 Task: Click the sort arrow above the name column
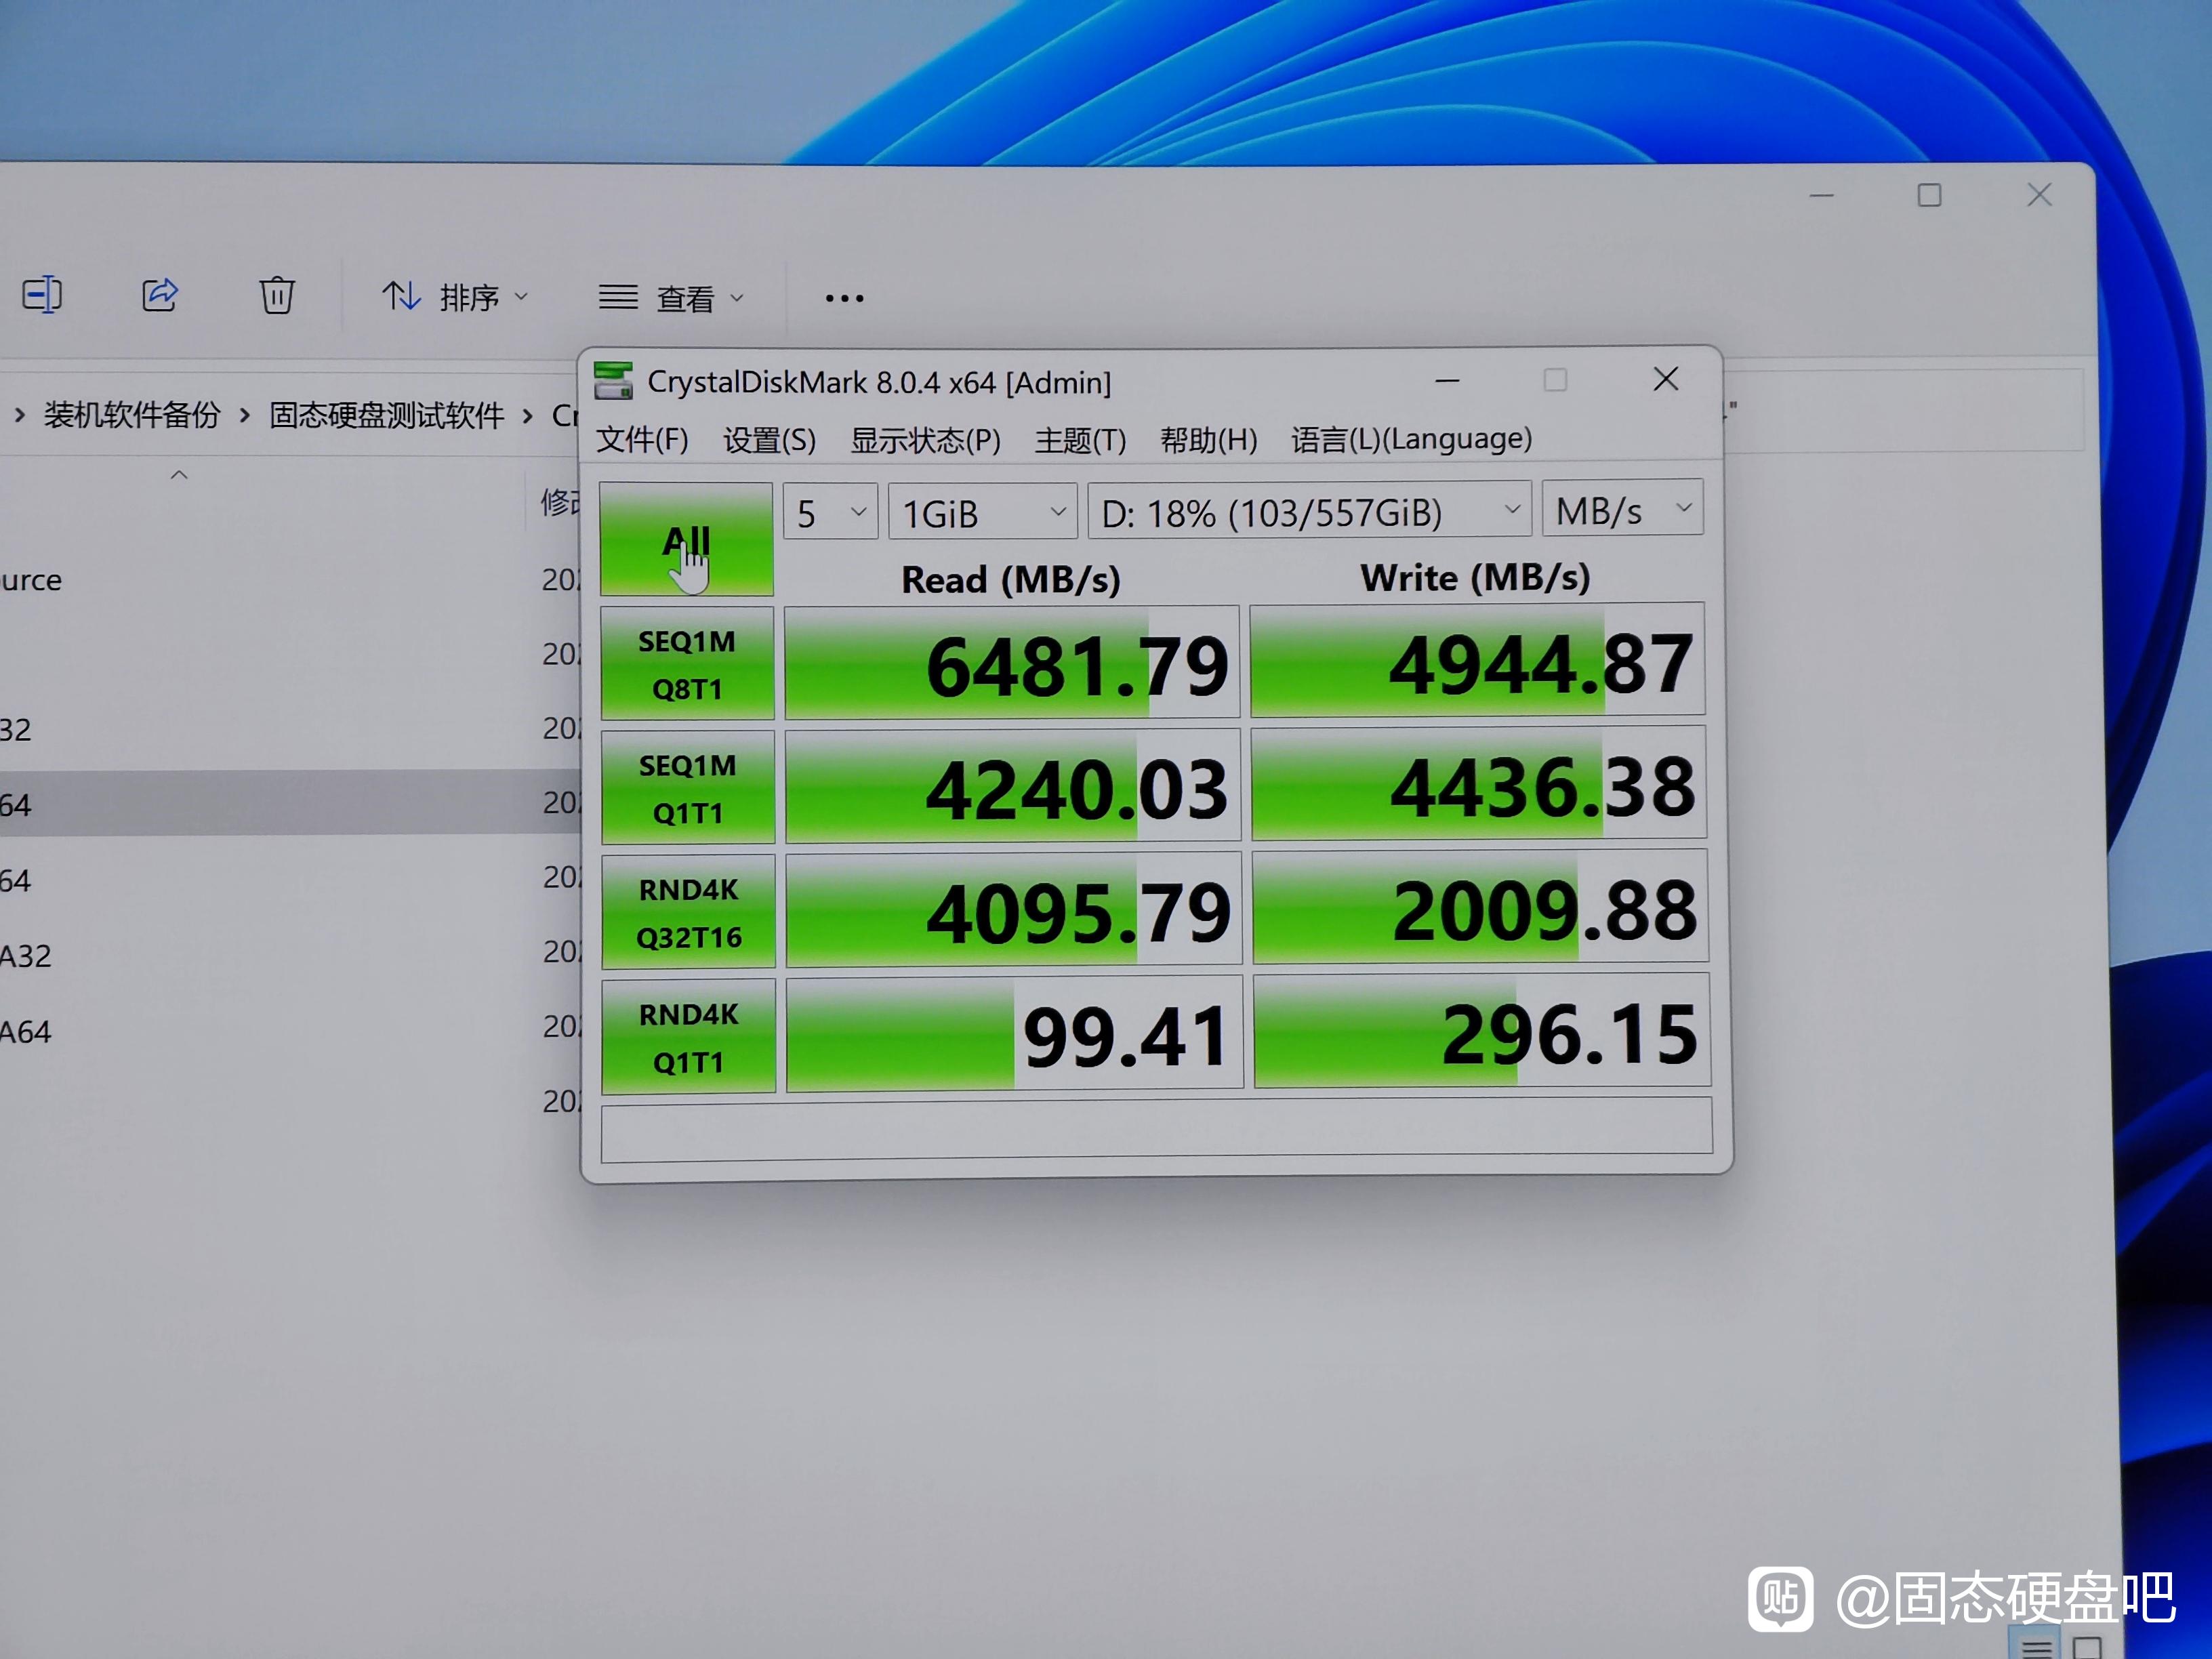tap(179, 475)
